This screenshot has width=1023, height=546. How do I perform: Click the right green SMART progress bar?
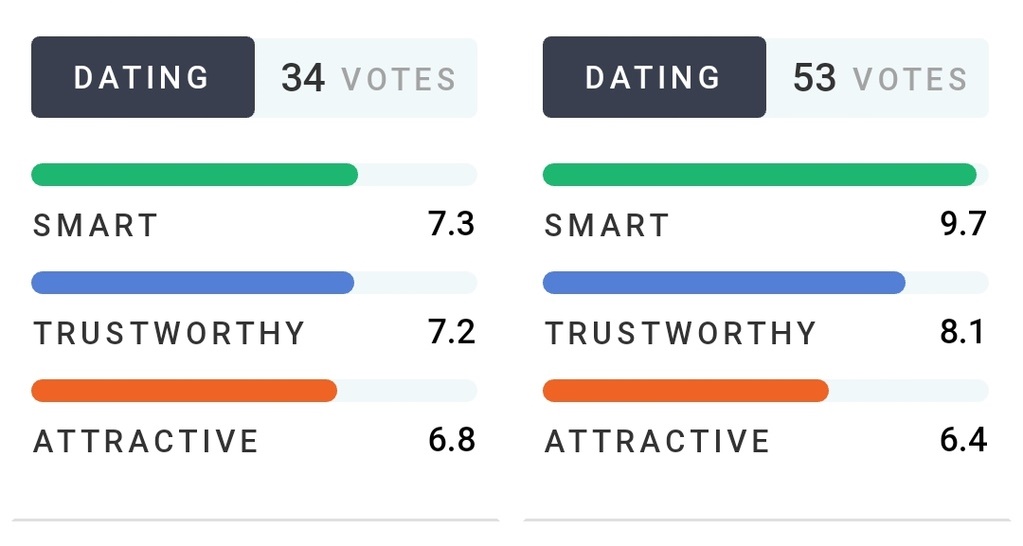766,175
